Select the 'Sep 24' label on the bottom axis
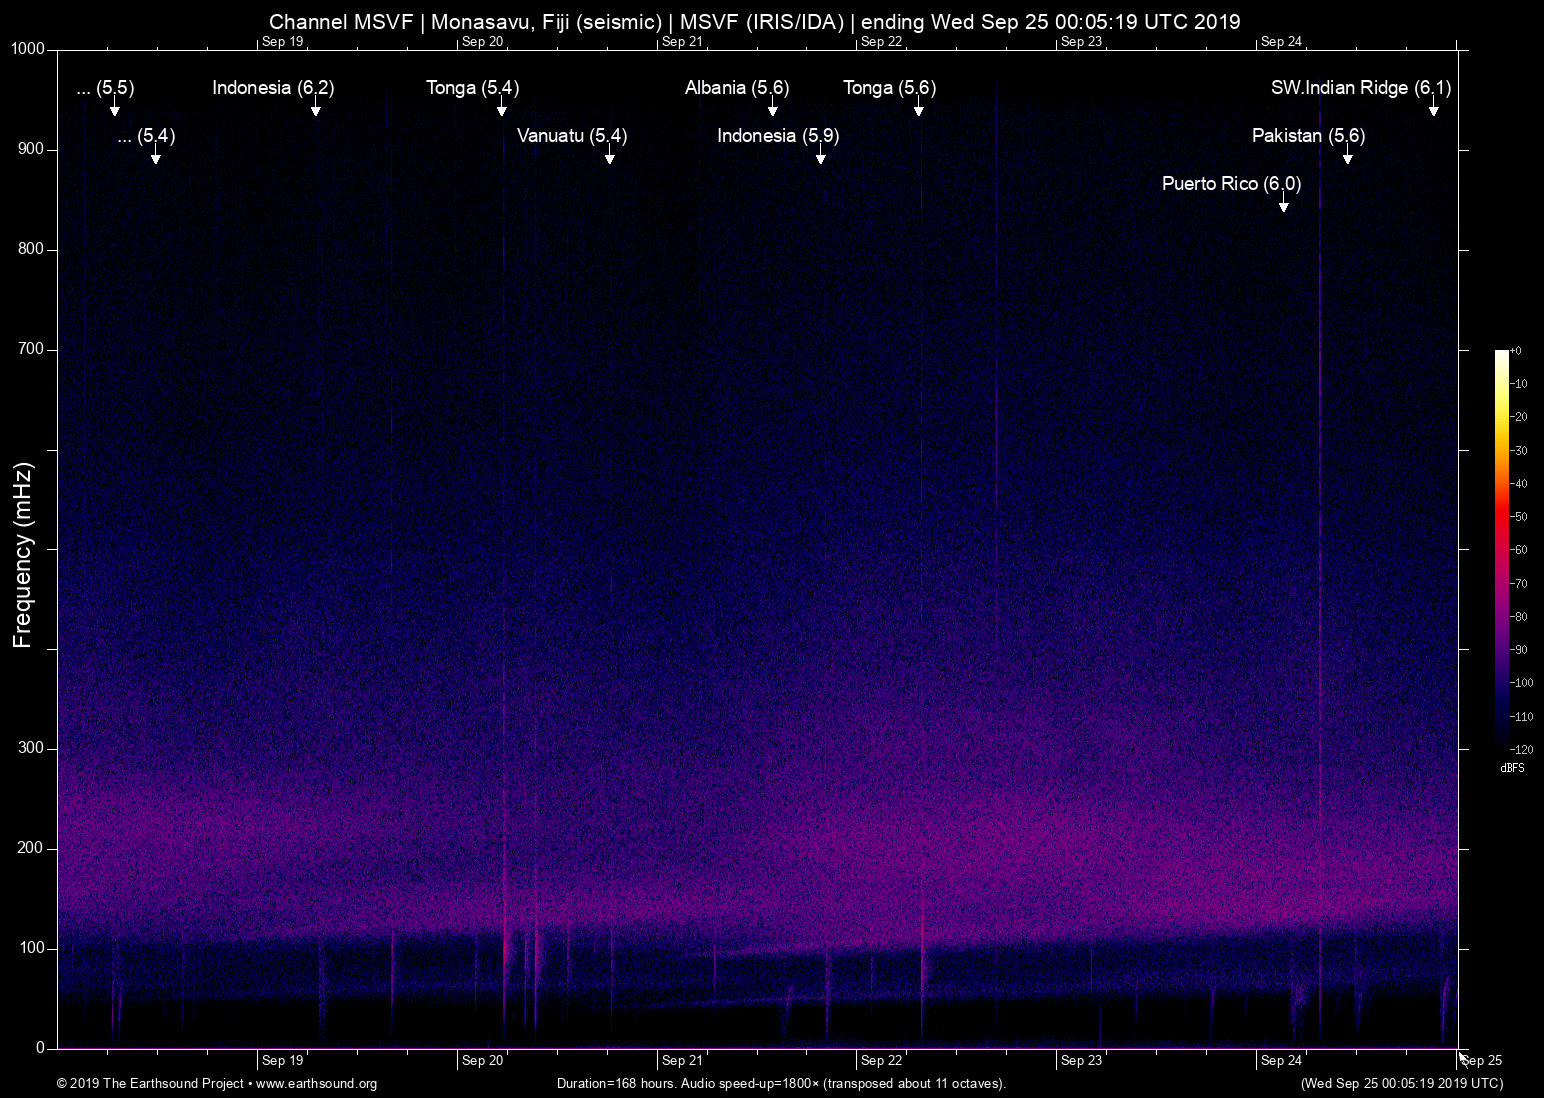The width and height of the screenshot is (1544, 1098). (1282, 1061)
